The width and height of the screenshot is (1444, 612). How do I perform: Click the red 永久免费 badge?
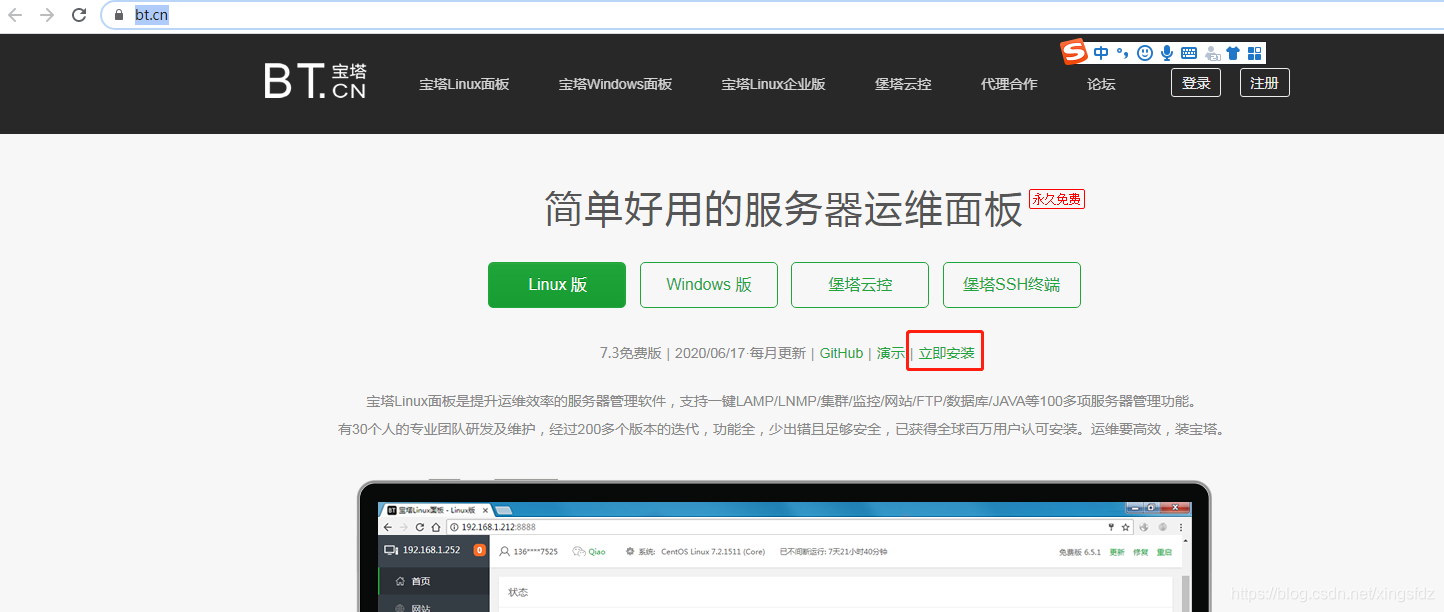[x=1057, y=199]
